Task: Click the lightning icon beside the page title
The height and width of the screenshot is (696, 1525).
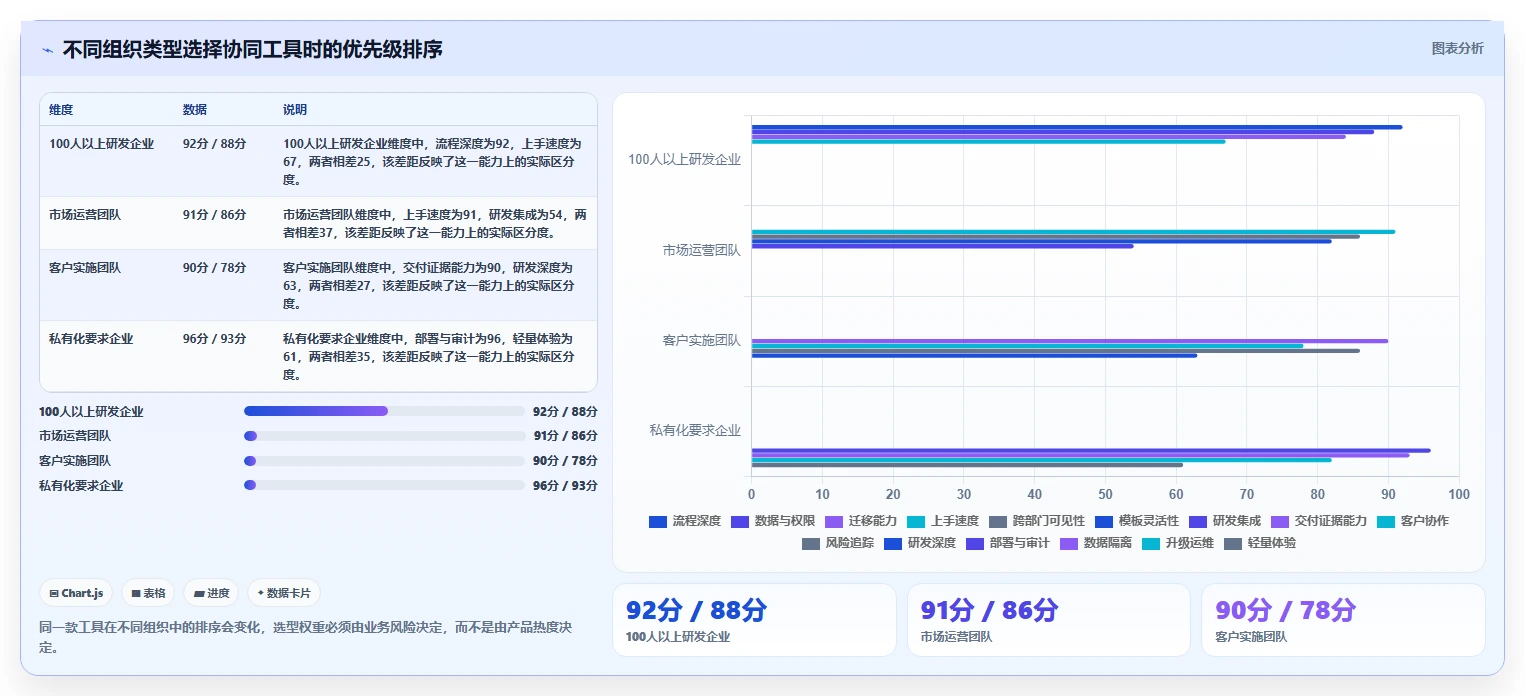Action: pos(47,50)
